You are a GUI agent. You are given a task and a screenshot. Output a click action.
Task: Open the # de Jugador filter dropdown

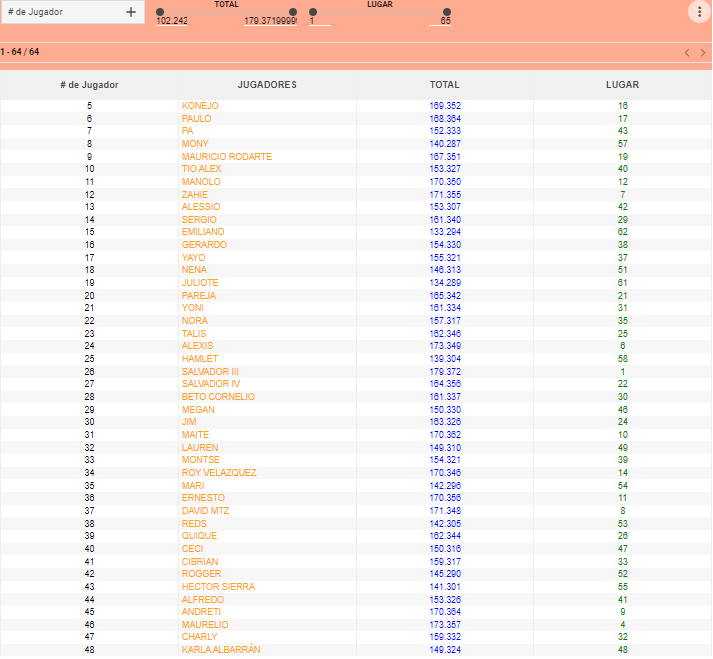(73, 12)
